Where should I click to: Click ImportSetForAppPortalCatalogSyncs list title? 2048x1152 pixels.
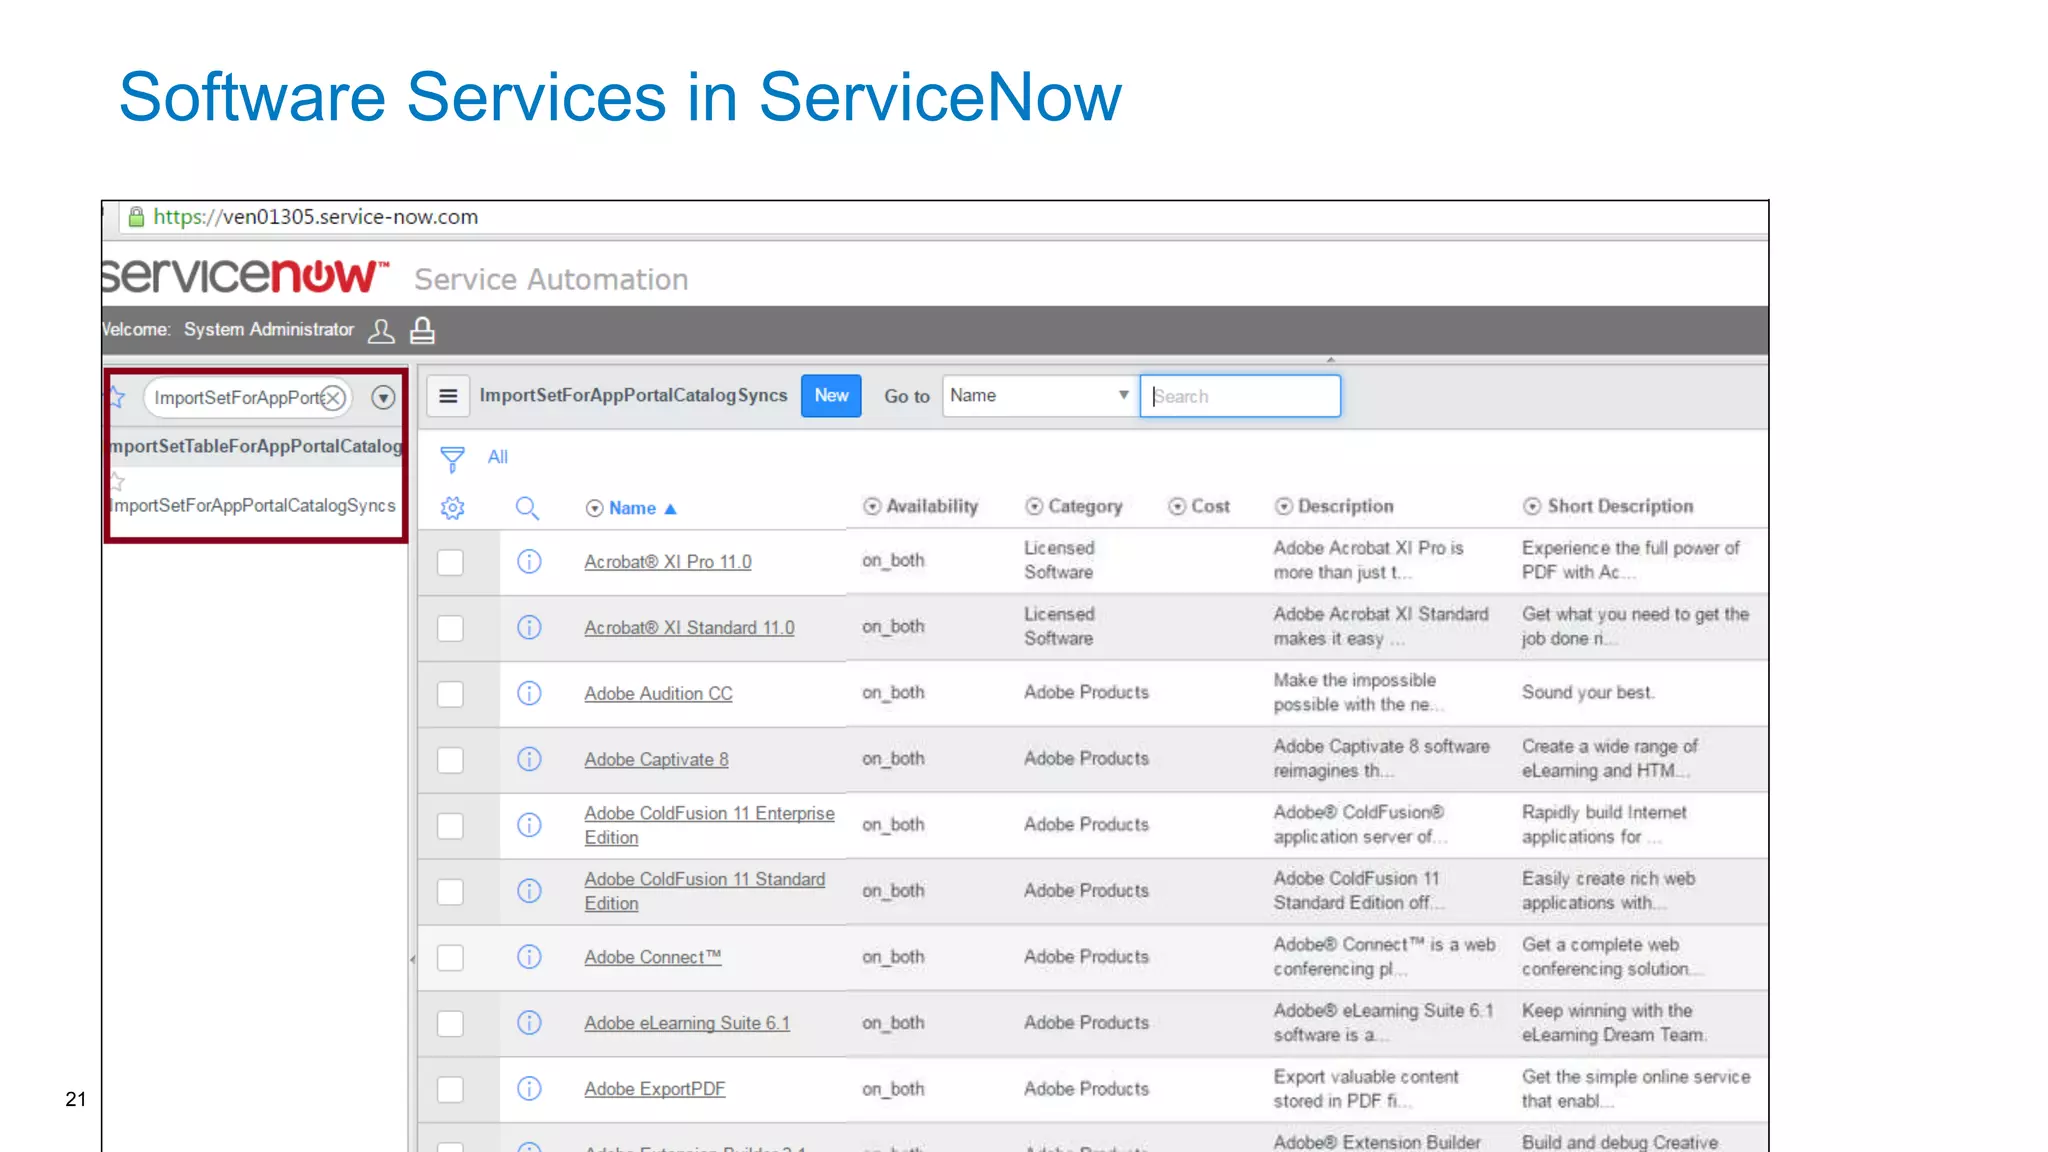(633, 395)
